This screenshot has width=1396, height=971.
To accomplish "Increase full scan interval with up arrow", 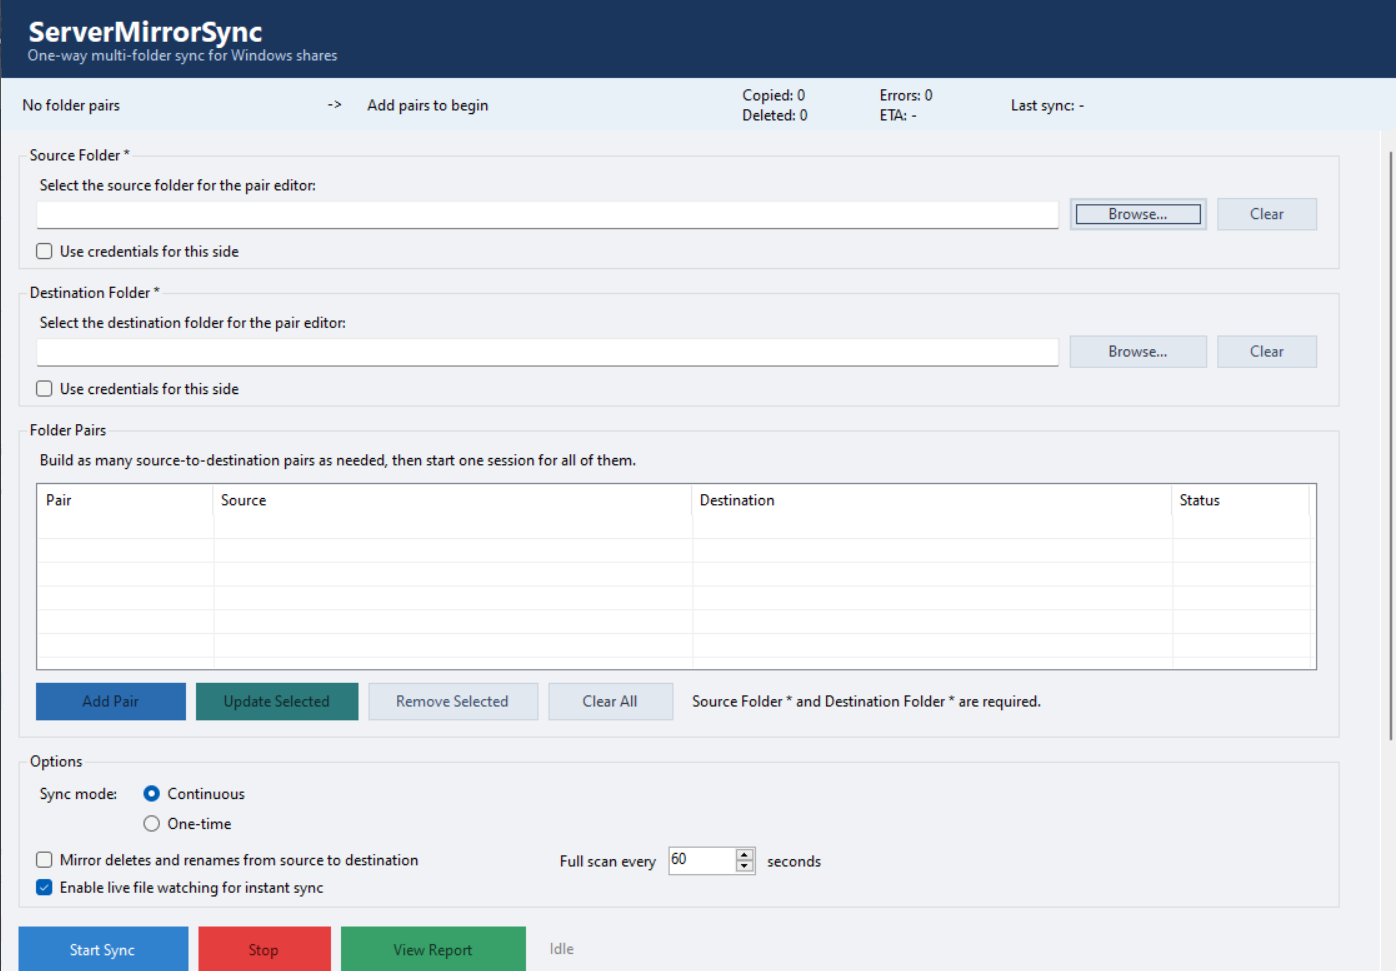I will [745, 855].
